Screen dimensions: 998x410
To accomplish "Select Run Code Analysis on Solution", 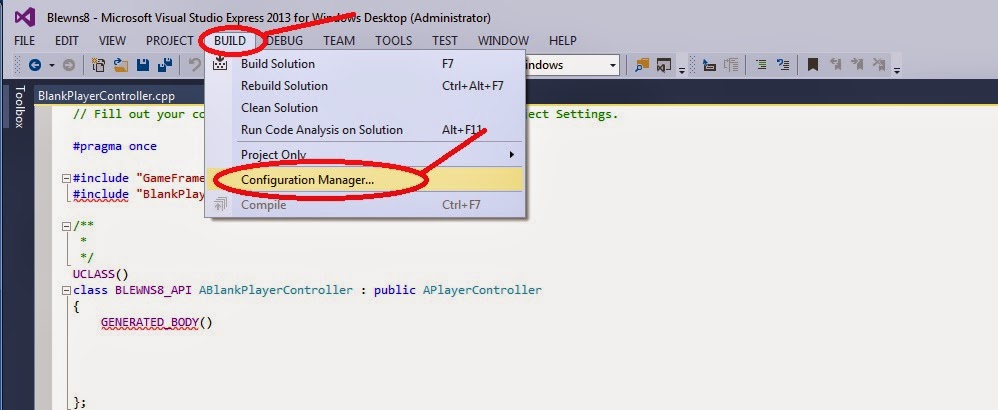I will (365, 130).
